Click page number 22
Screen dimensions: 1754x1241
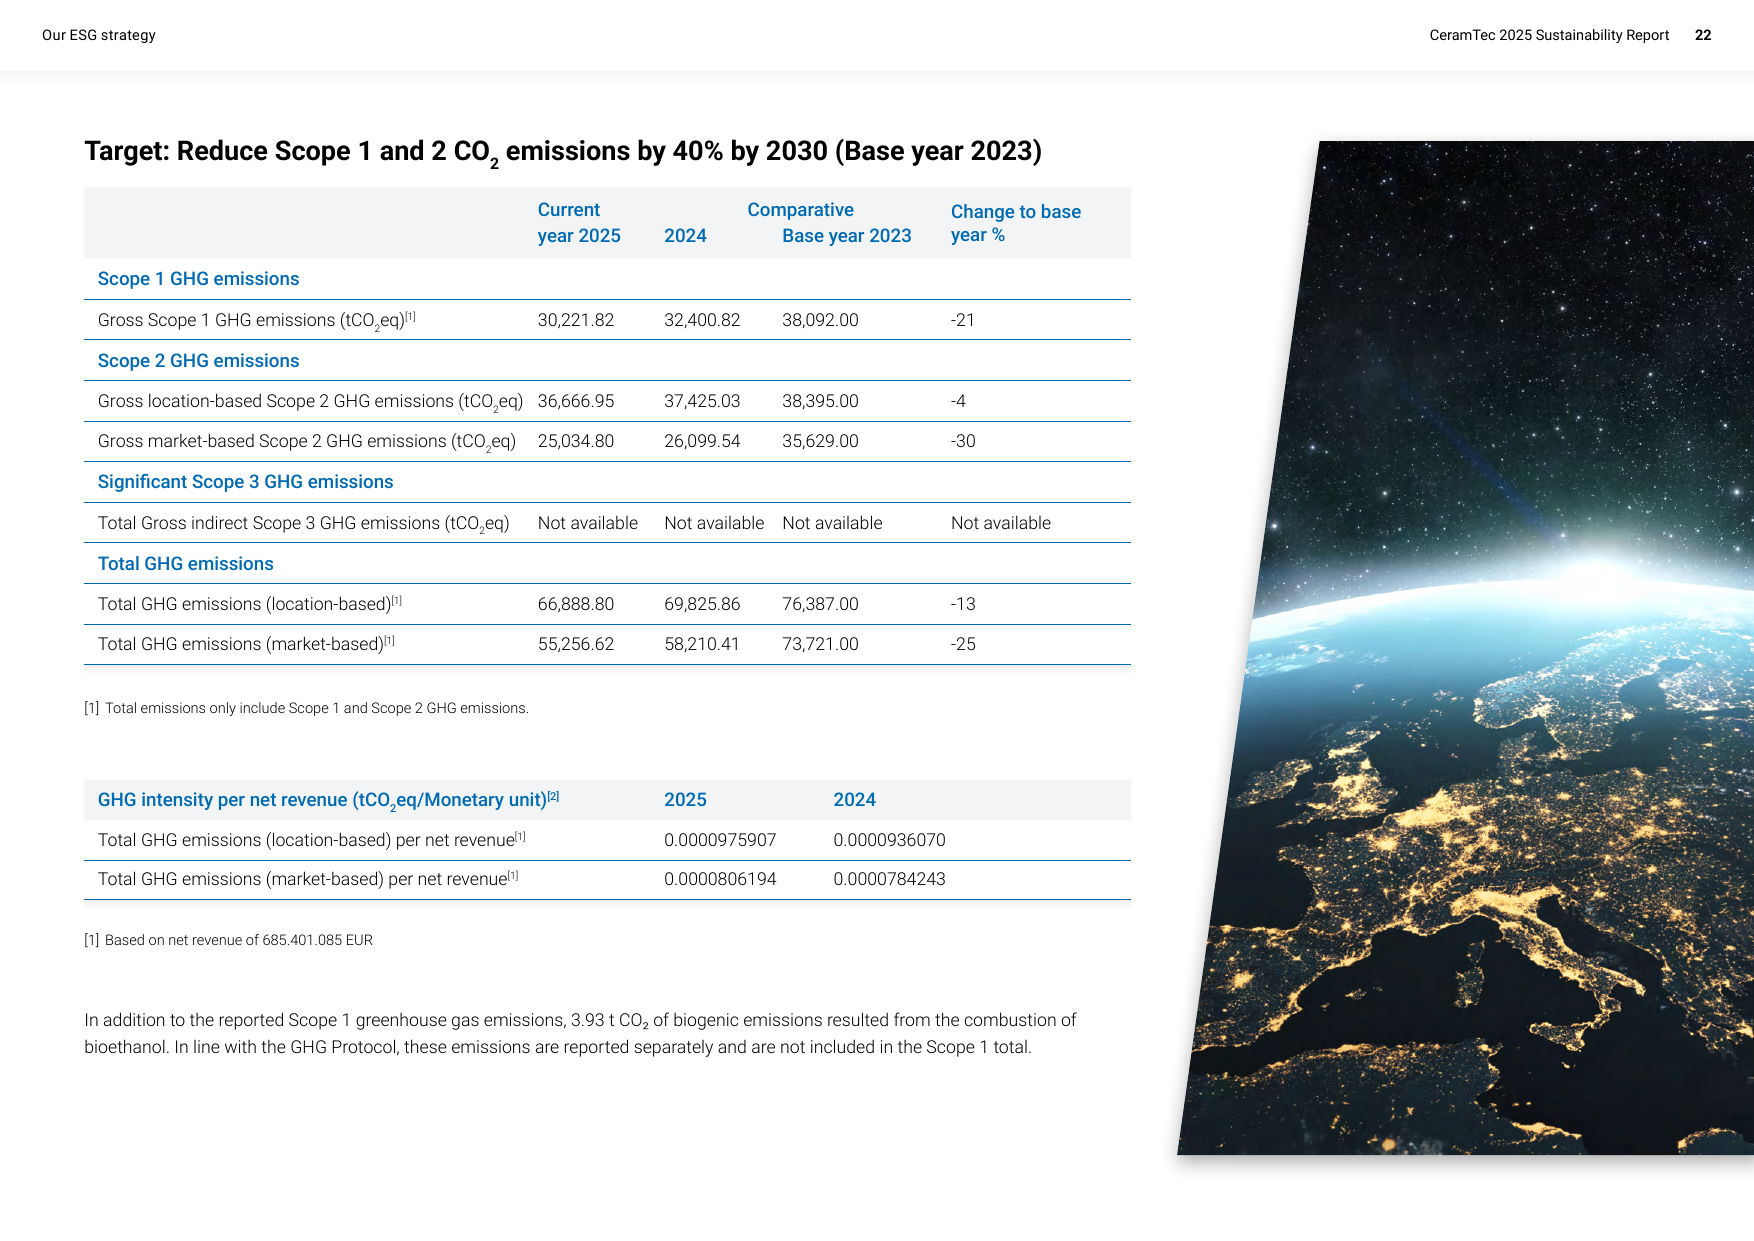tap(1703, 35)
